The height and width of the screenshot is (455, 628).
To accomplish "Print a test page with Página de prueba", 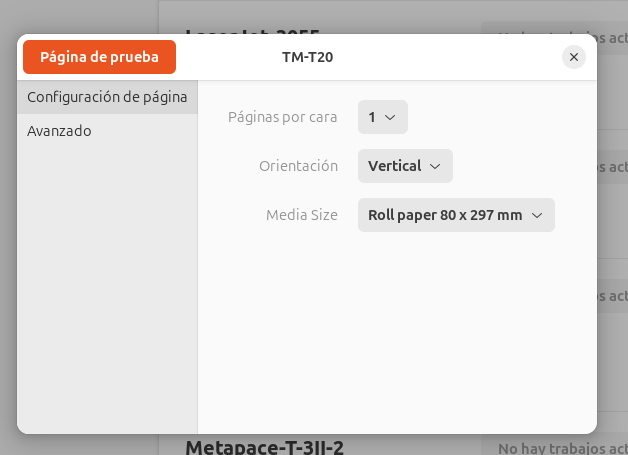I will click(x=99, y=57).
